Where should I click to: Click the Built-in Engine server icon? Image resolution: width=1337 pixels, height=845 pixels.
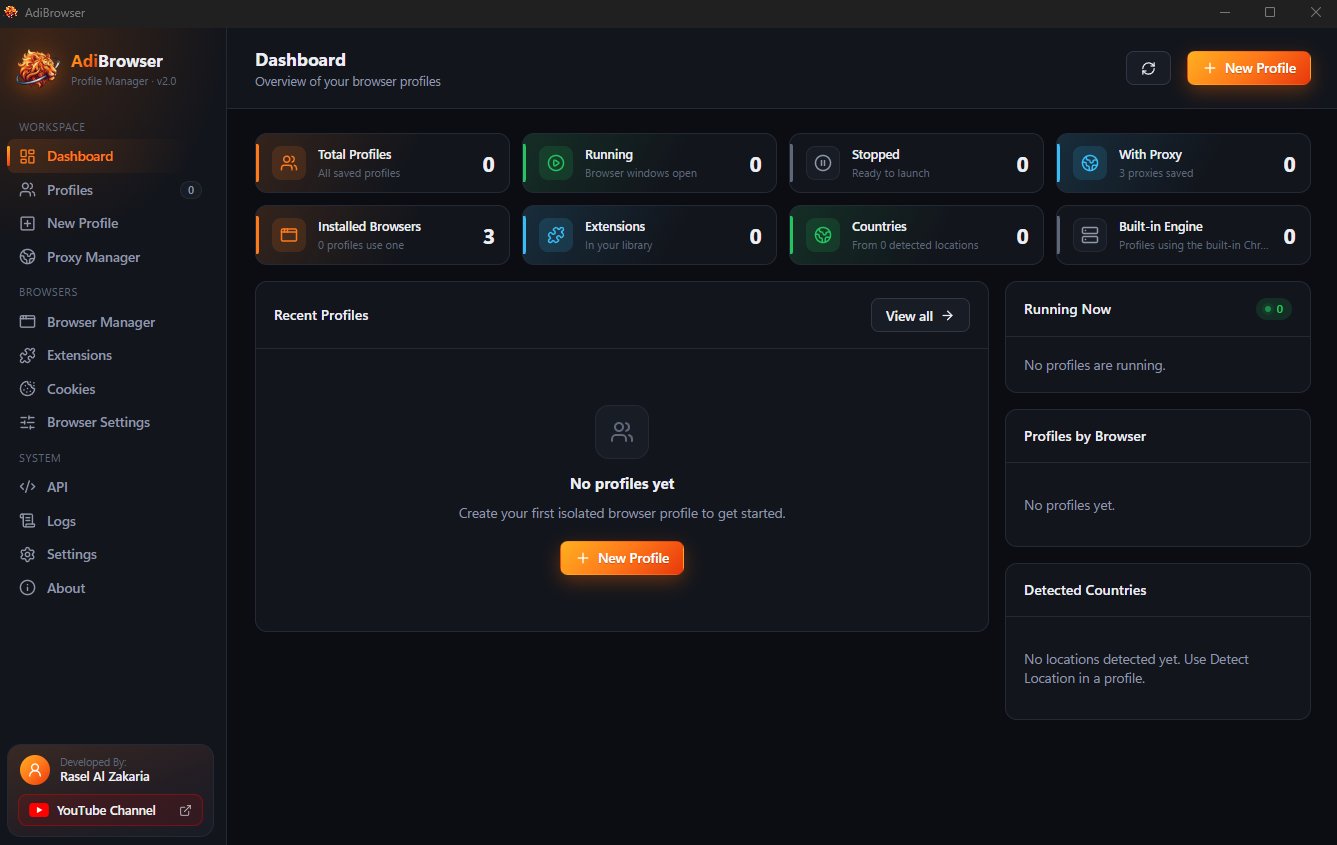click(1090, 235)
